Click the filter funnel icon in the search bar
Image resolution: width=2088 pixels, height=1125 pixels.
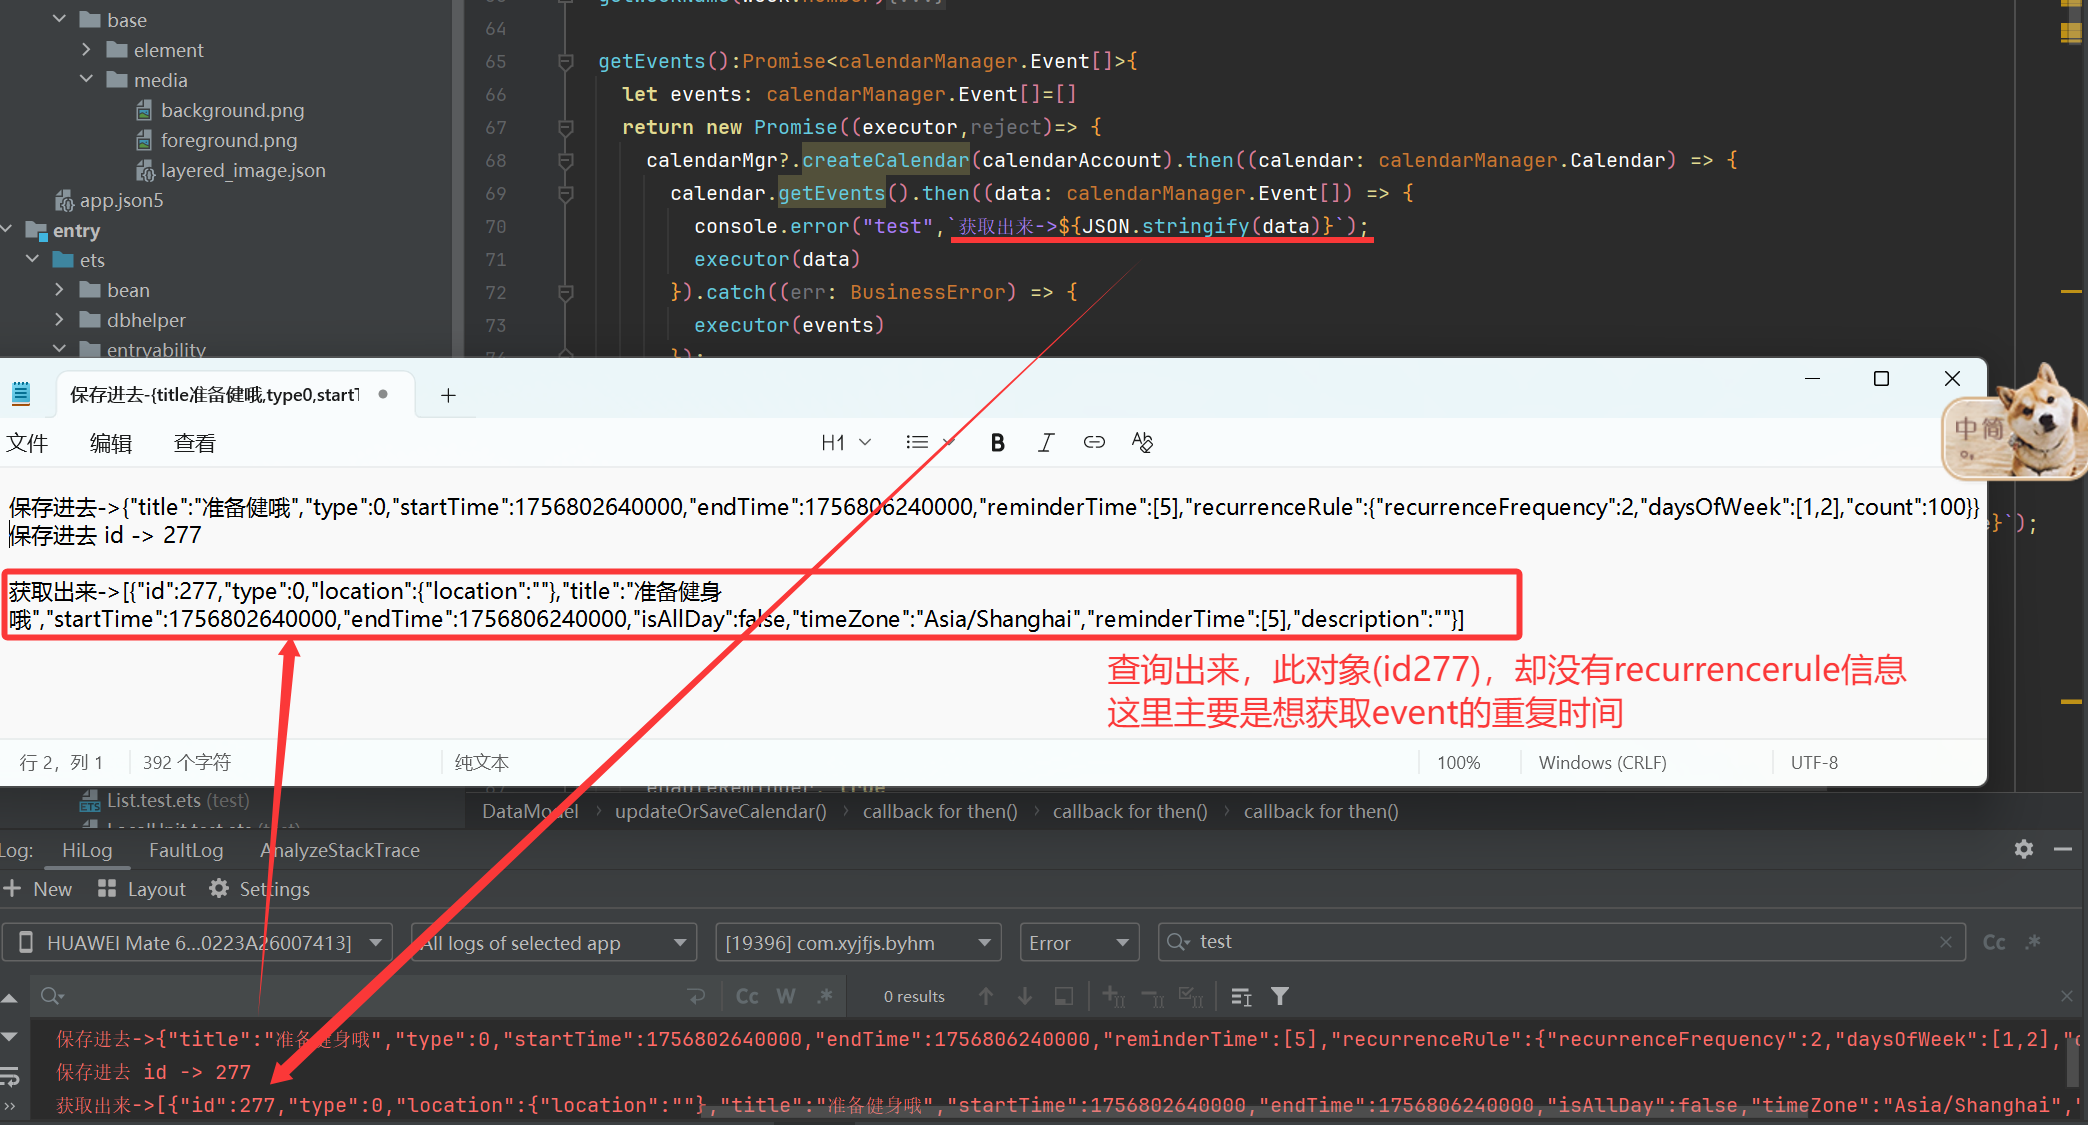point(1280,996)
